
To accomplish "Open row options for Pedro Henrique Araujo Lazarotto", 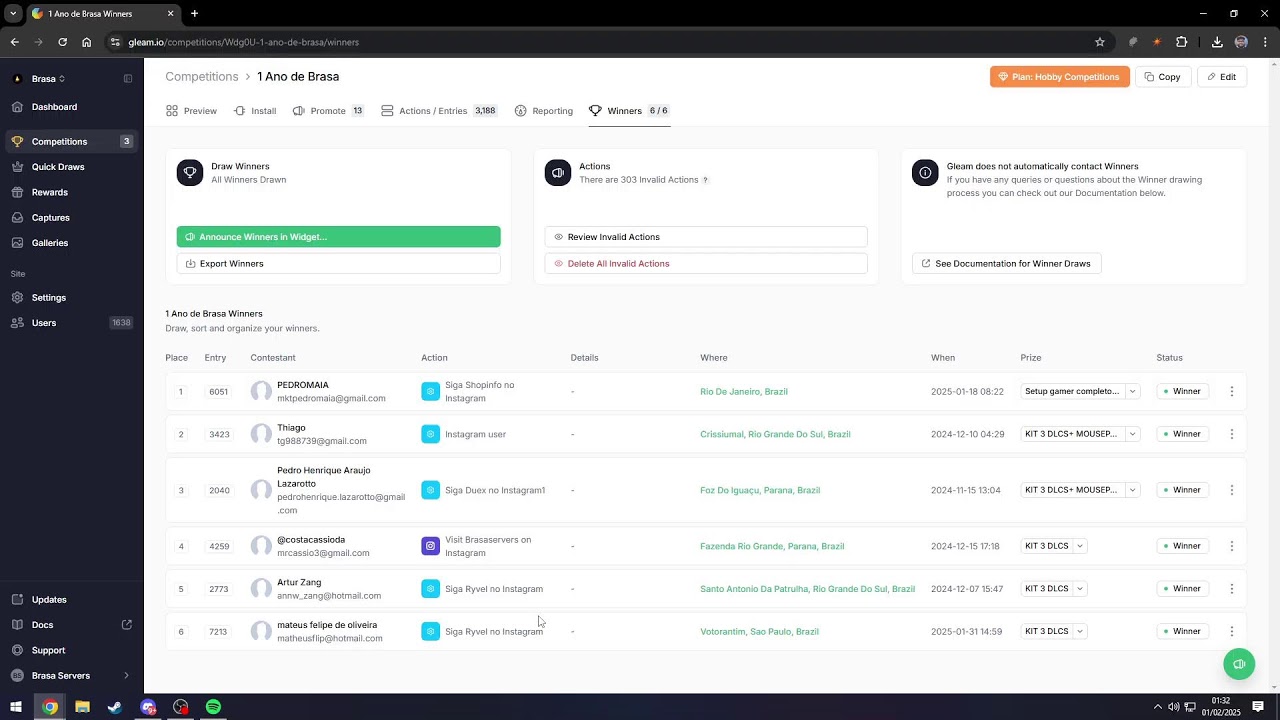I will [1231, 490].
